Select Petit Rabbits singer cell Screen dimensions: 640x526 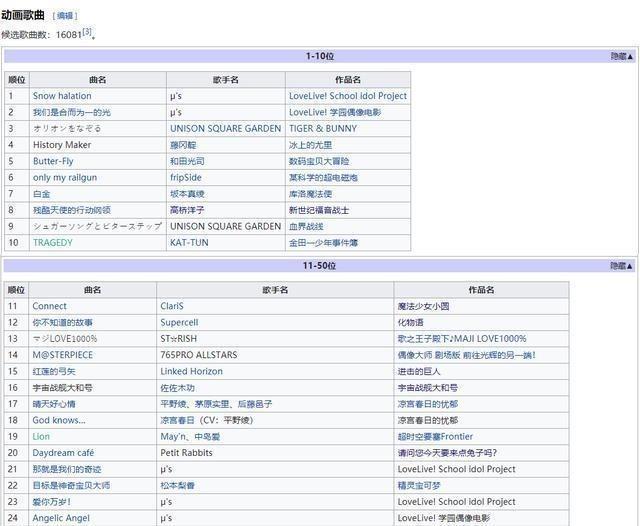pyautogui.click(x=187, y=453)
